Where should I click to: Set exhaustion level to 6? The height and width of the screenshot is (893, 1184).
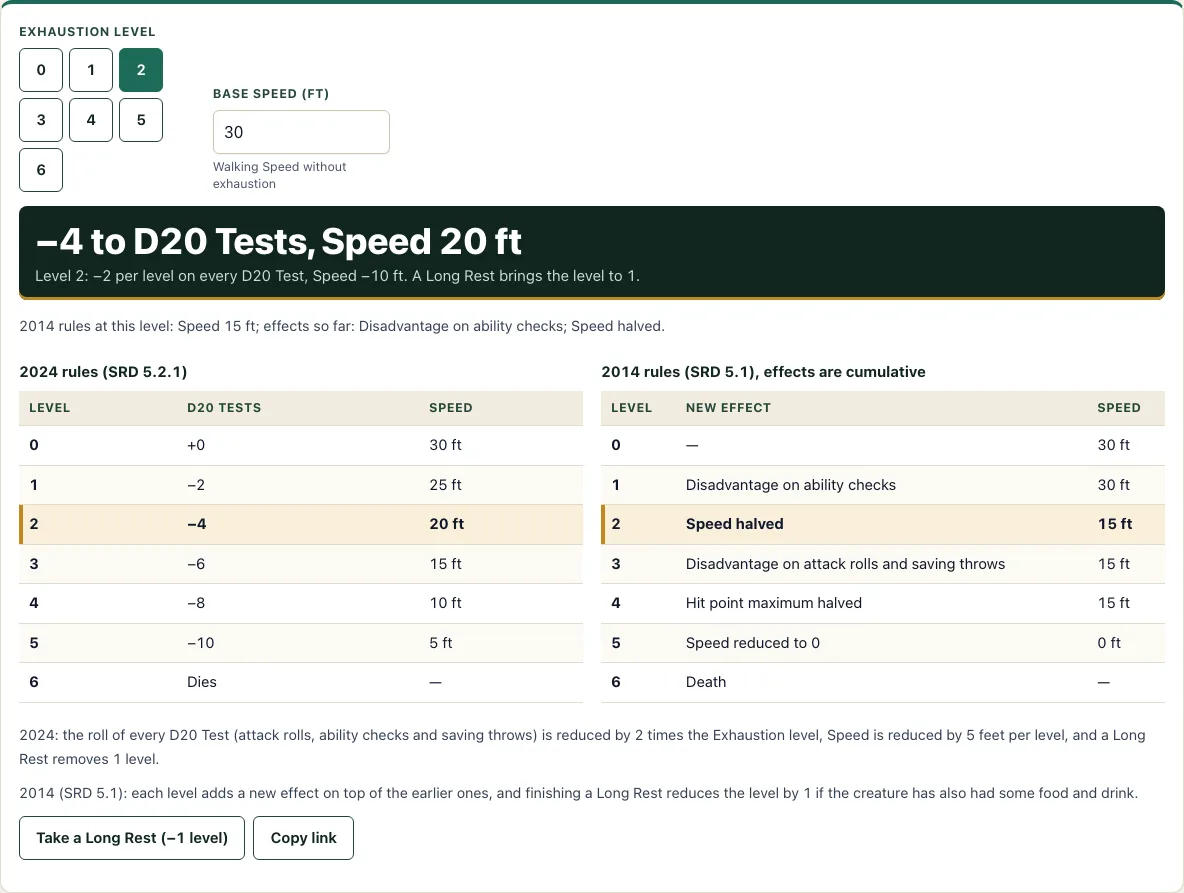[x=41, y=170]
